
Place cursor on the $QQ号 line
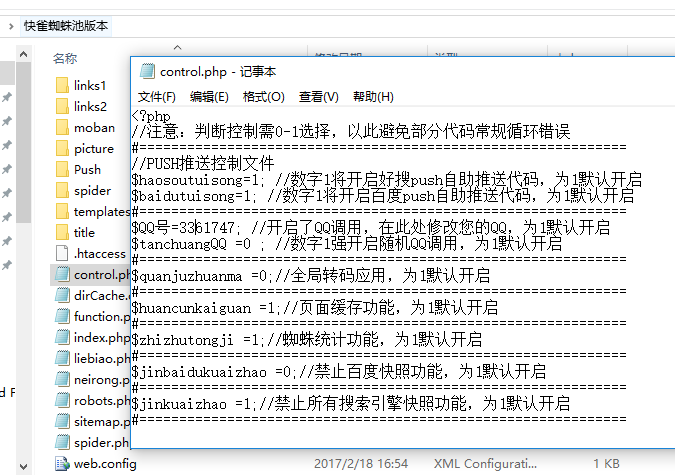pyautogui.click(x=371, y=227)
